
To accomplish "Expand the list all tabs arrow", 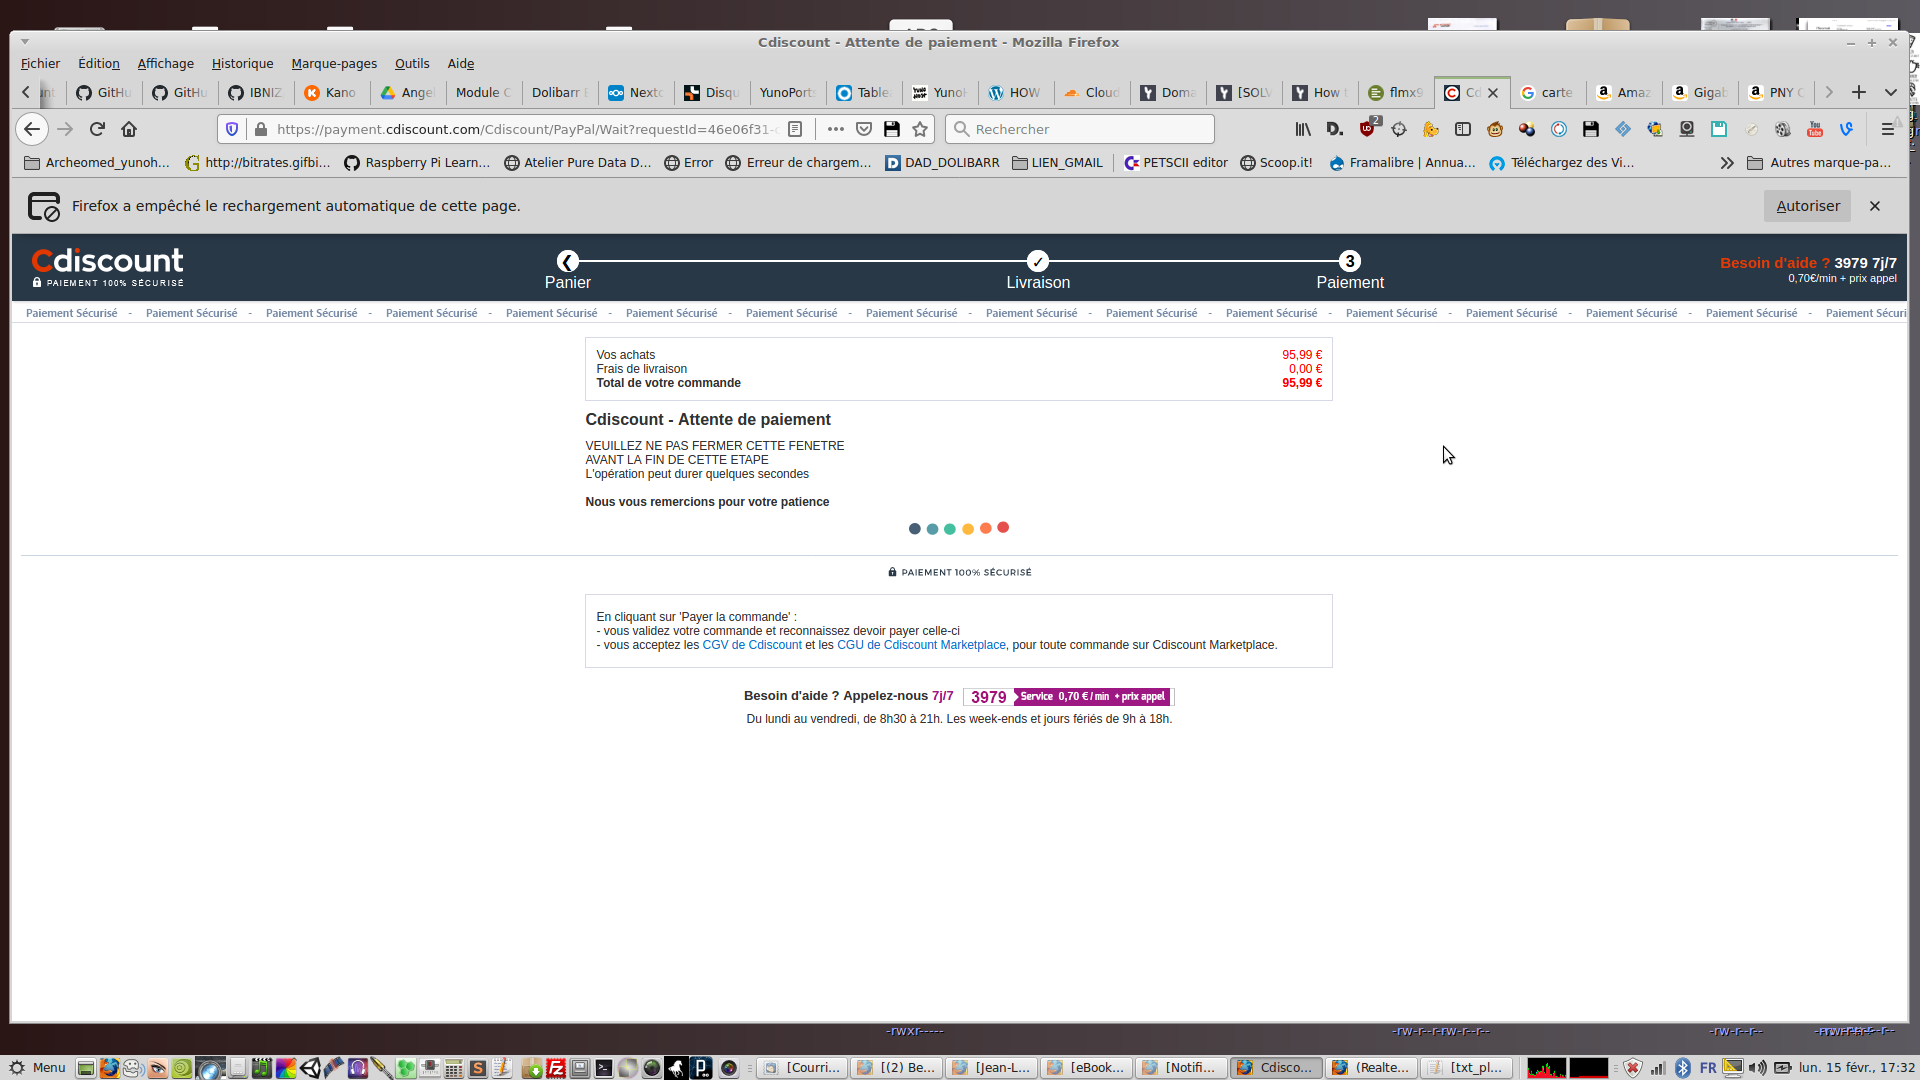I will (x=1891, y=92).
